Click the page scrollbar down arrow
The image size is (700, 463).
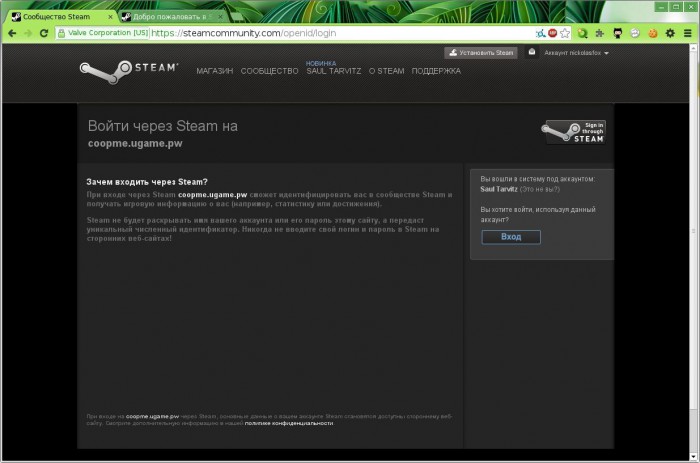click(693, 456)
